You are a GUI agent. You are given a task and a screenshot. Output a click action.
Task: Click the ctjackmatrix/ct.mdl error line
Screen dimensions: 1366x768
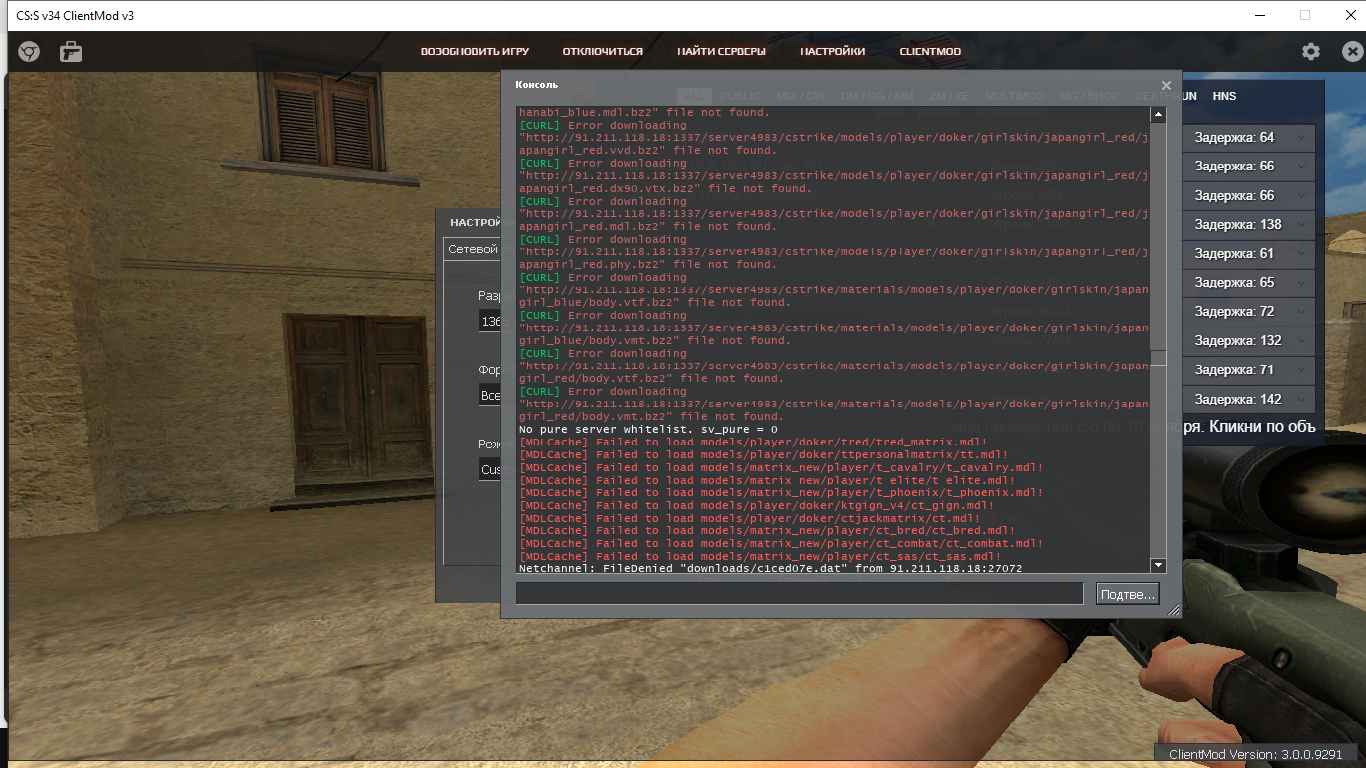pyautogui.click(x=750, y=518)
